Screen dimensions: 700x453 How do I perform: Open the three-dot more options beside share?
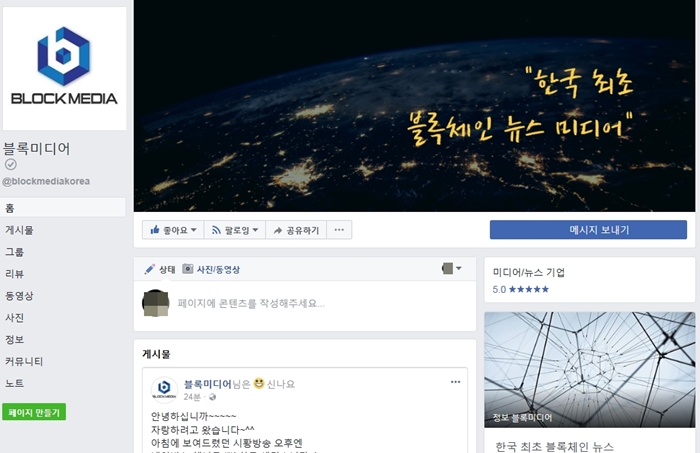pyautogui.click(x=339, y=230)
